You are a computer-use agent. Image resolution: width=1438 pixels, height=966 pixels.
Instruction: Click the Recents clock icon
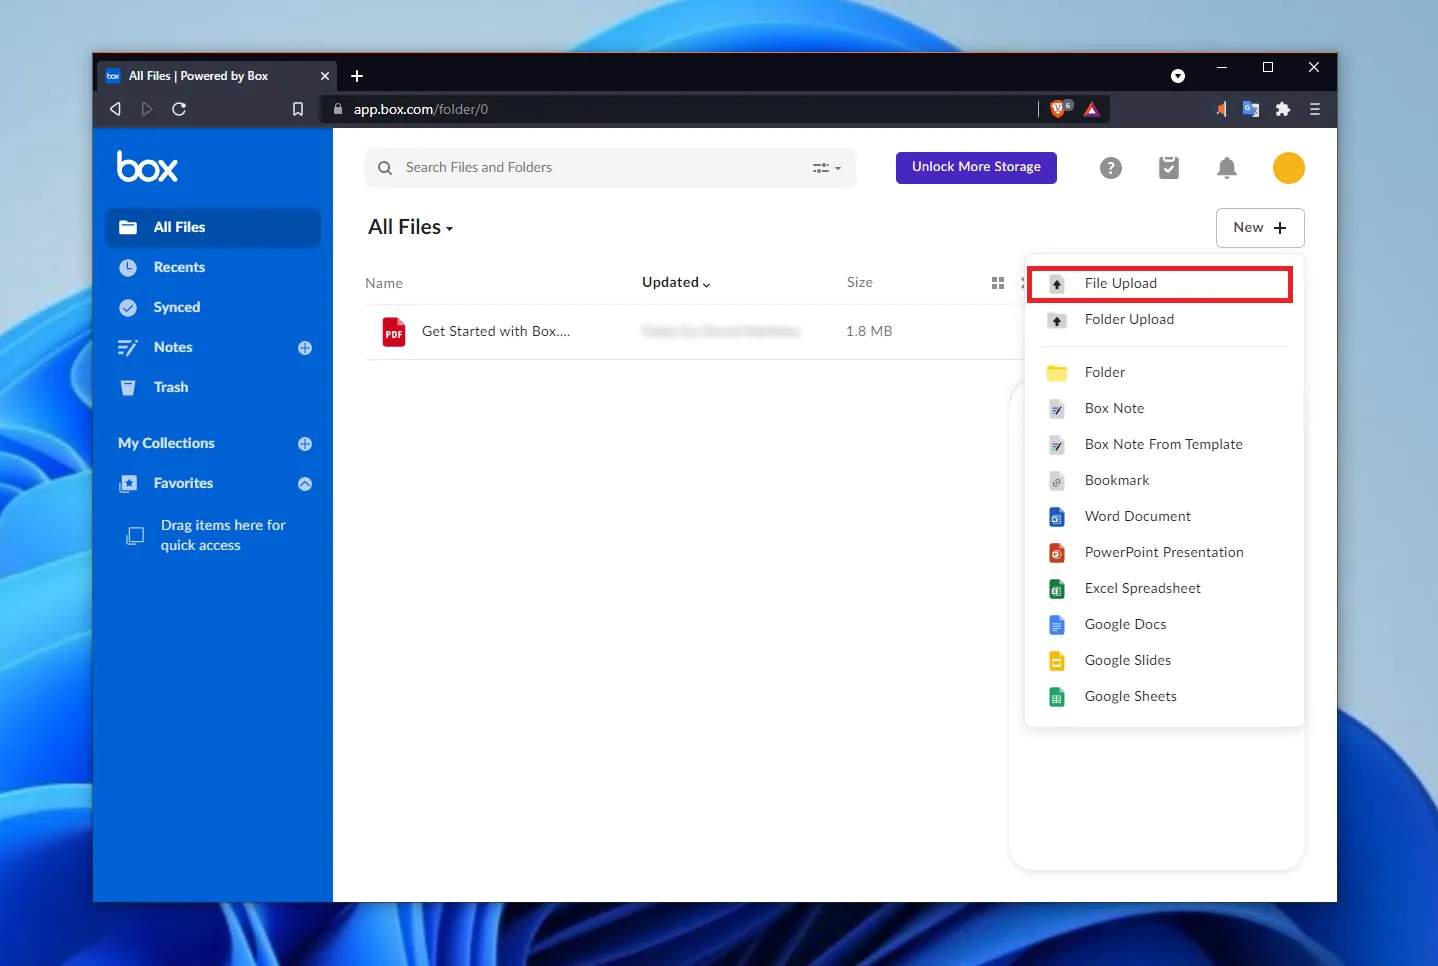click(x=128, y=268)
